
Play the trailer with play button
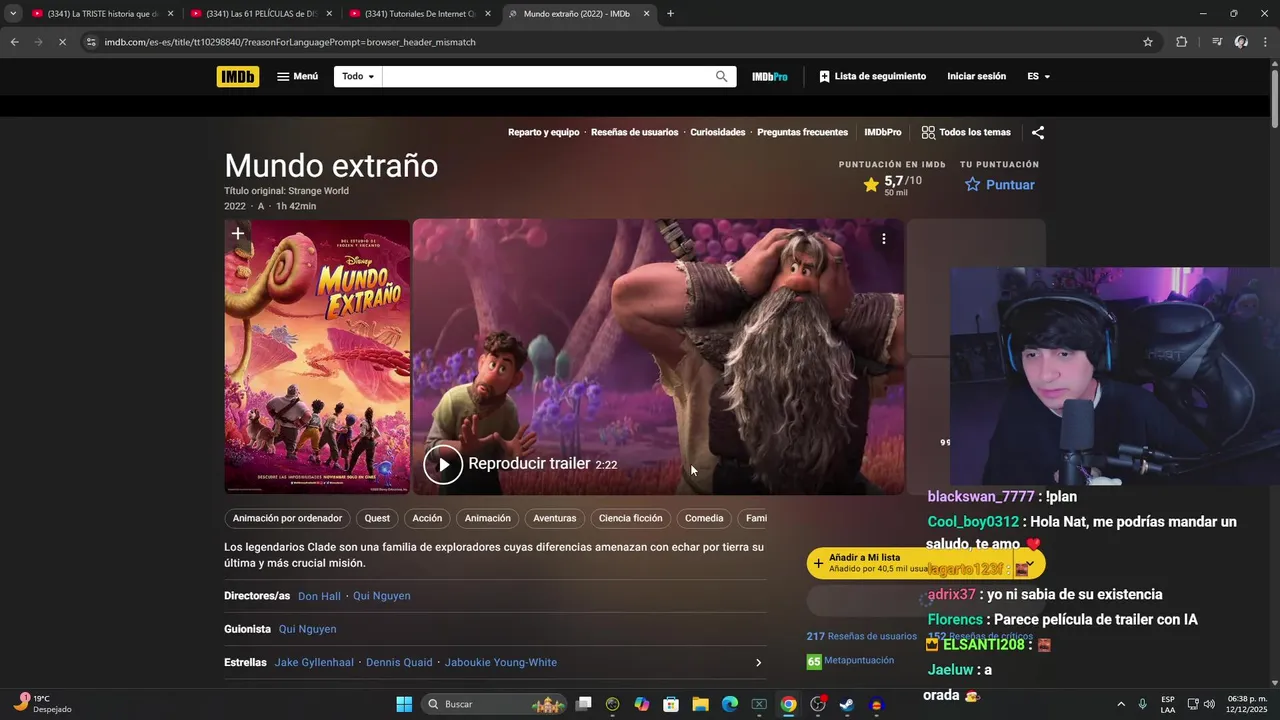[443, 464]
